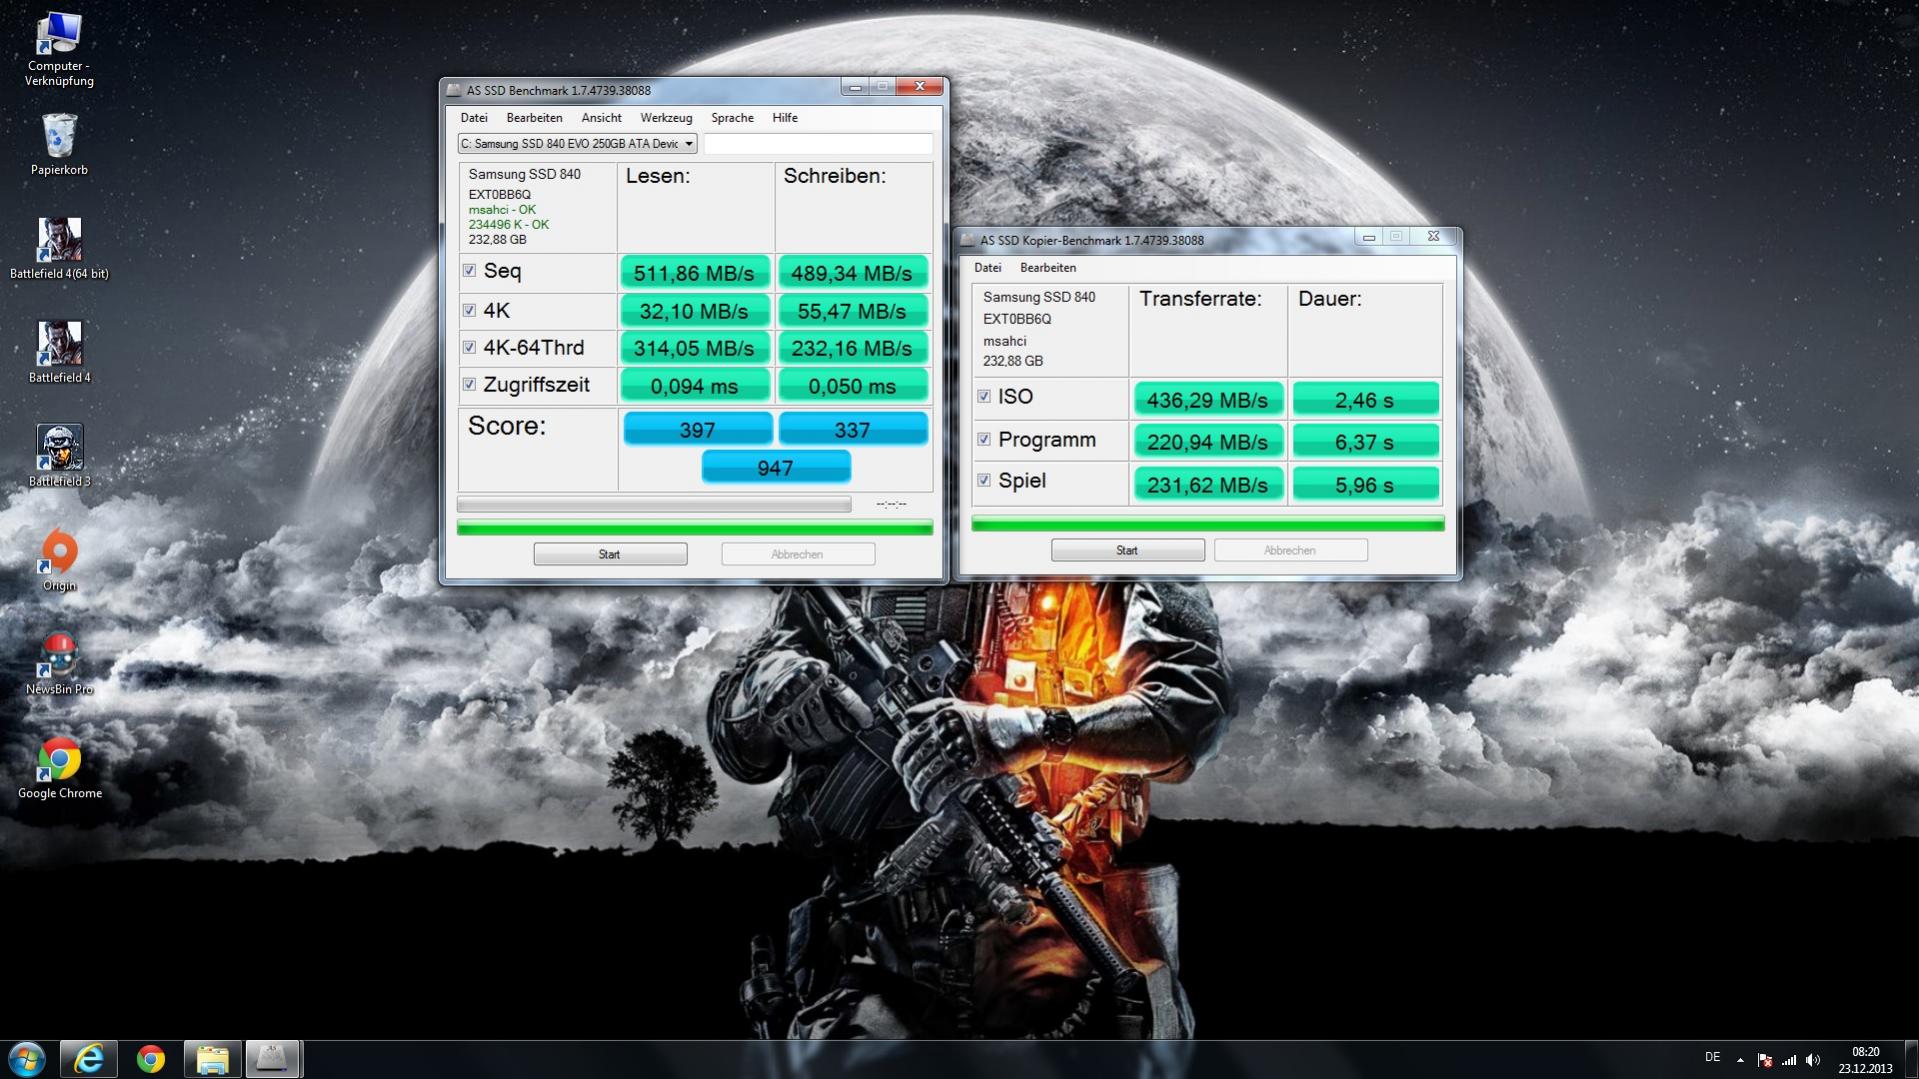1919x1079 pixels.
Task: Close the AS SSD Benchmark window
Action: tap(920, 87)
